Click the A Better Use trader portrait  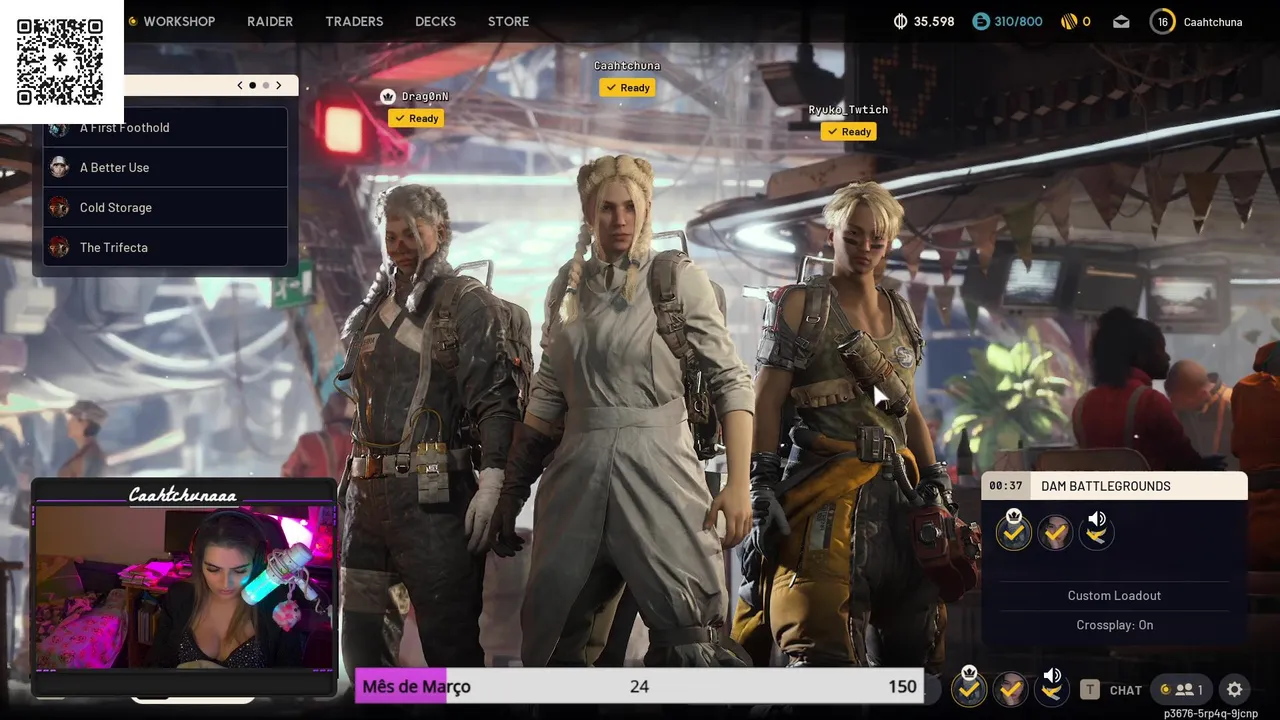pos(59,167)
